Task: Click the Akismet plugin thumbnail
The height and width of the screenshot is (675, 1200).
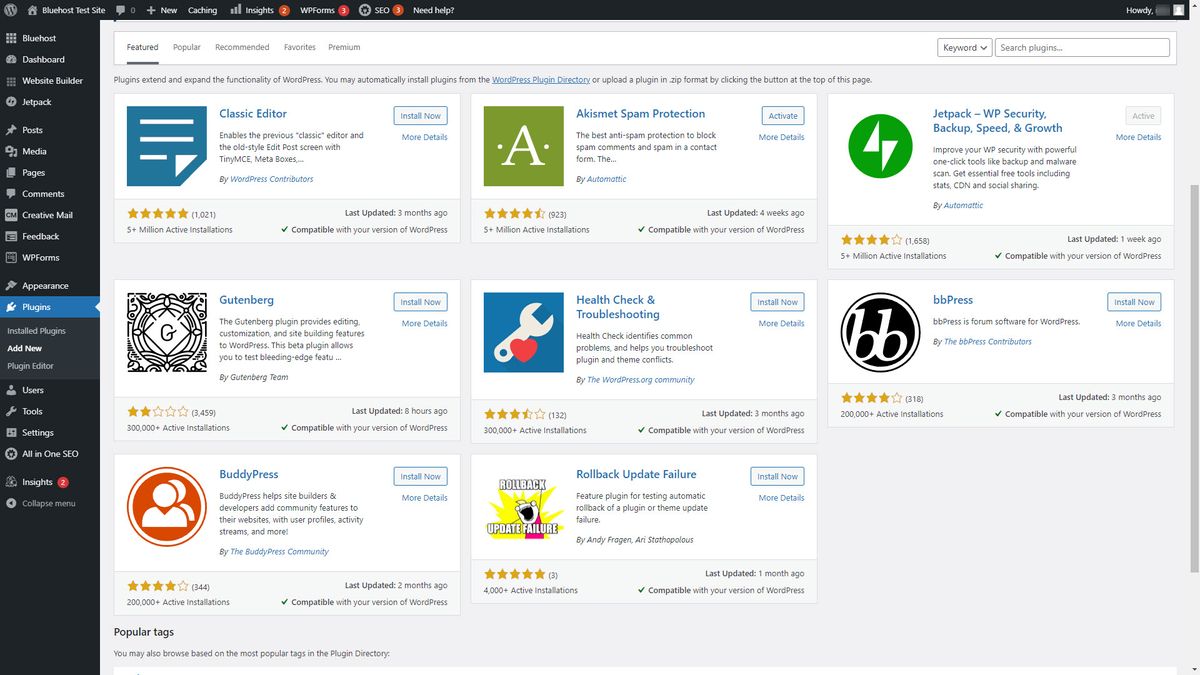Action: 523,146
